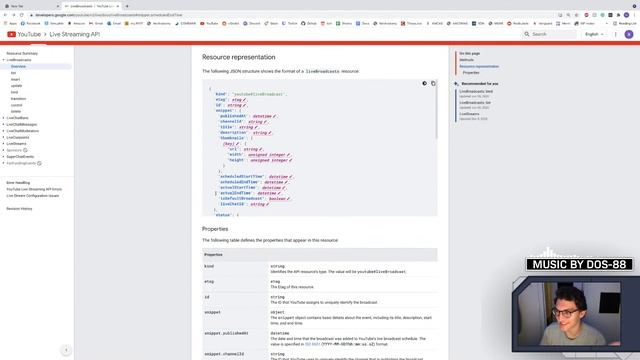Open the Facebook bookmark
The image size is (640, 360).
[31, 24]
